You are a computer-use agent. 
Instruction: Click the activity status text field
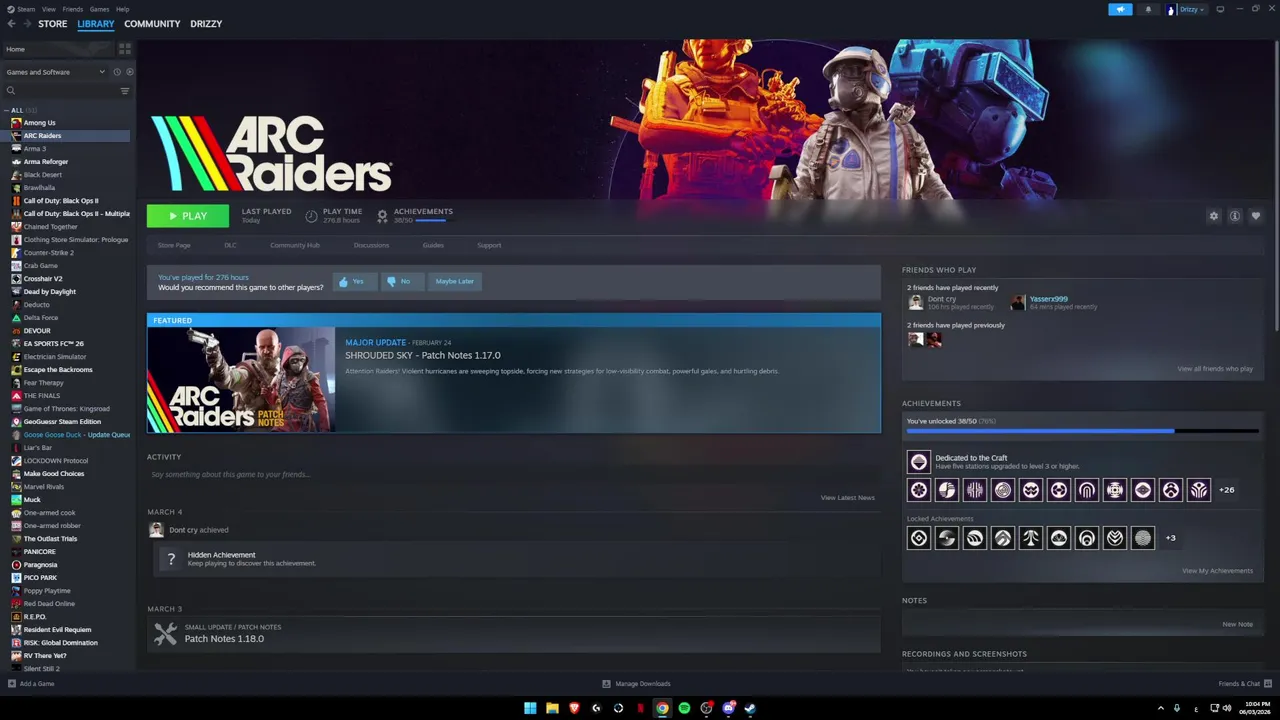coord(514,474)
